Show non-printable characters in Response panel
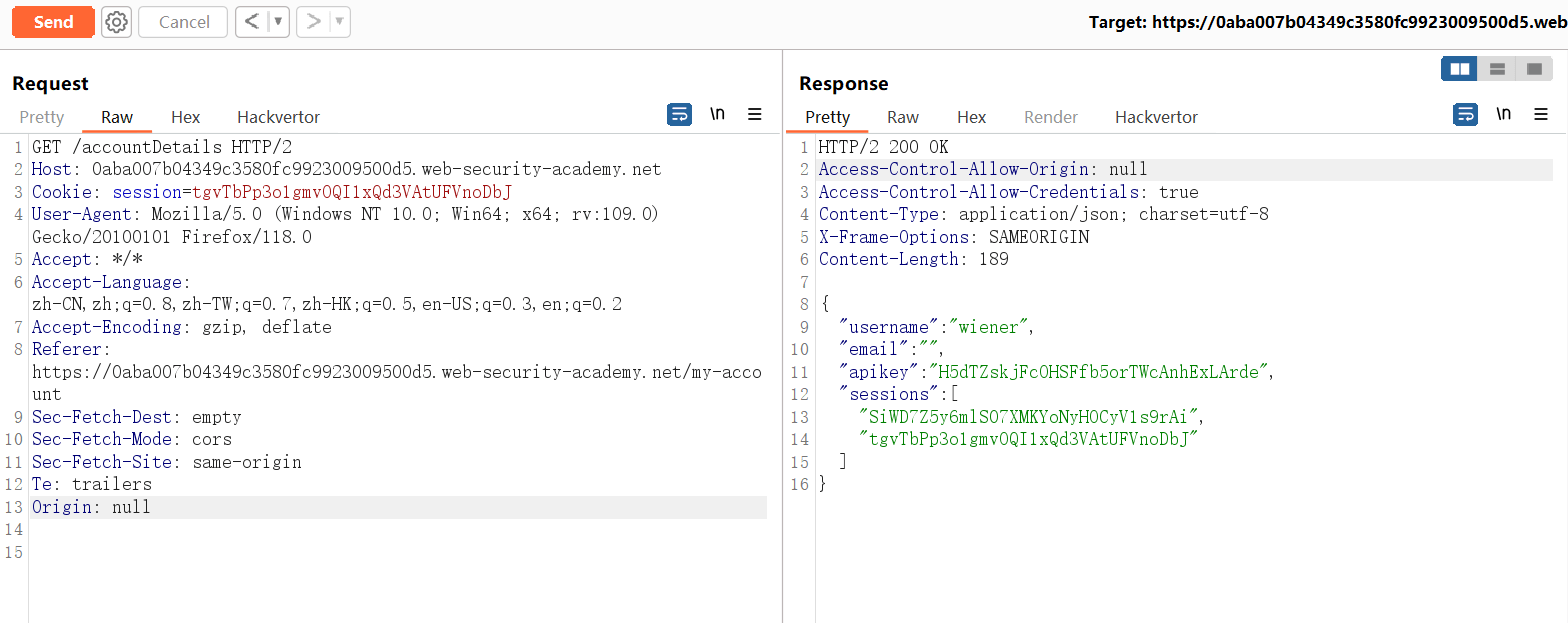 click(x=1503, y=115)
